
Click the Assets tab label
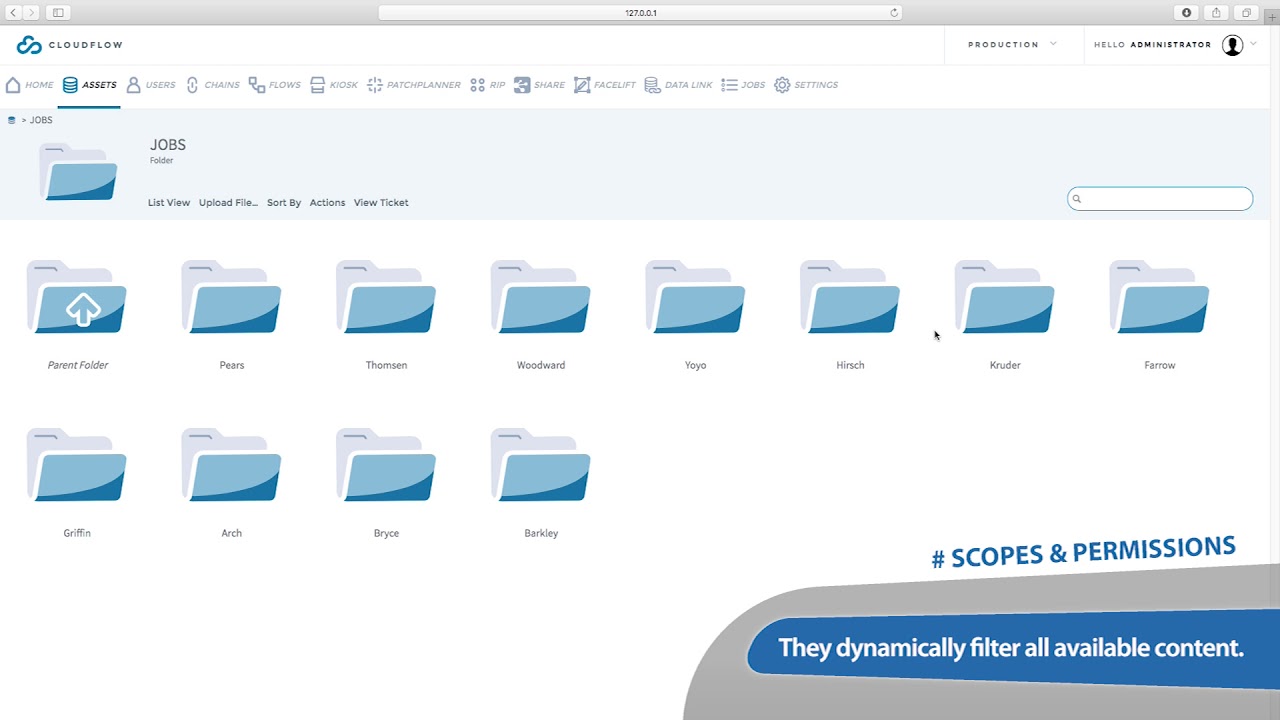pyautogui.click(x=99, y=85)
